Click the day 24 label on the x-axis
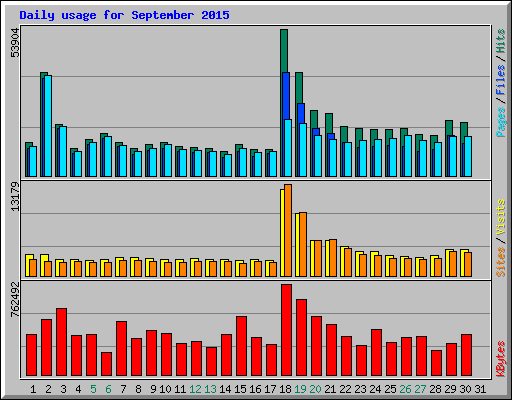 click(x=375, y=389)
